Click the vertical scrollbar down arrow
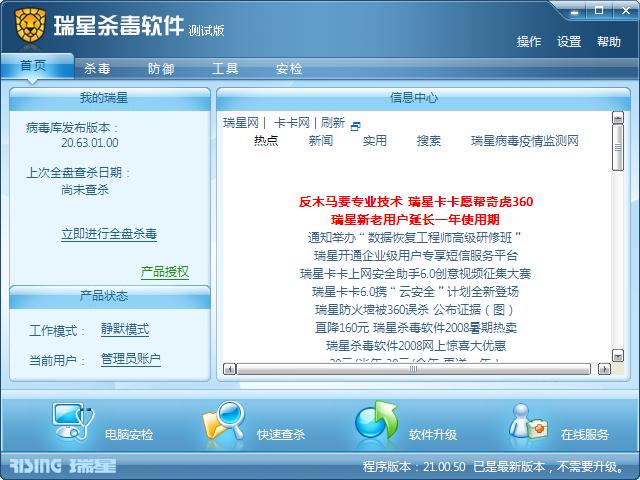The width and height of the screenshot is (640, 480). point(618,356)
